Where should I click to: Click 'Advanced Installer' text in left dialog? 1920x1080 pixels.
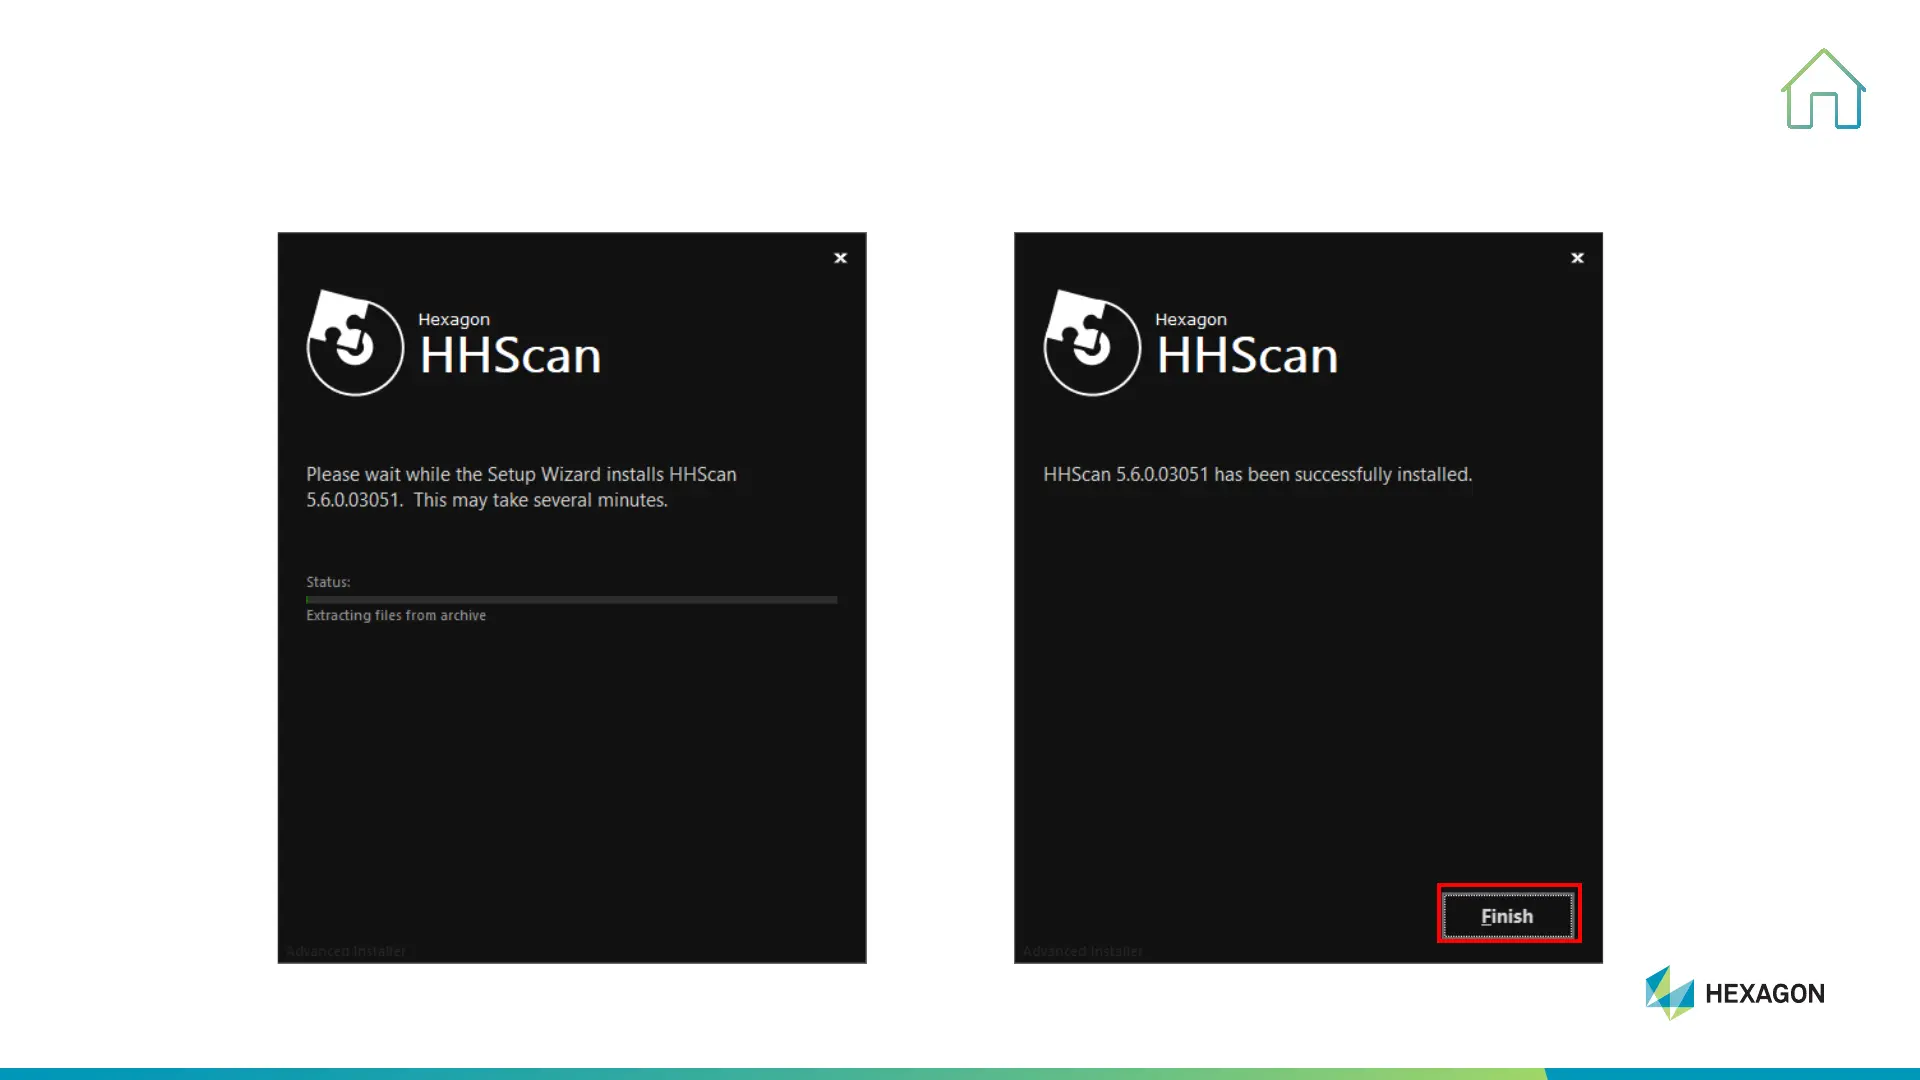coord(346,951)
